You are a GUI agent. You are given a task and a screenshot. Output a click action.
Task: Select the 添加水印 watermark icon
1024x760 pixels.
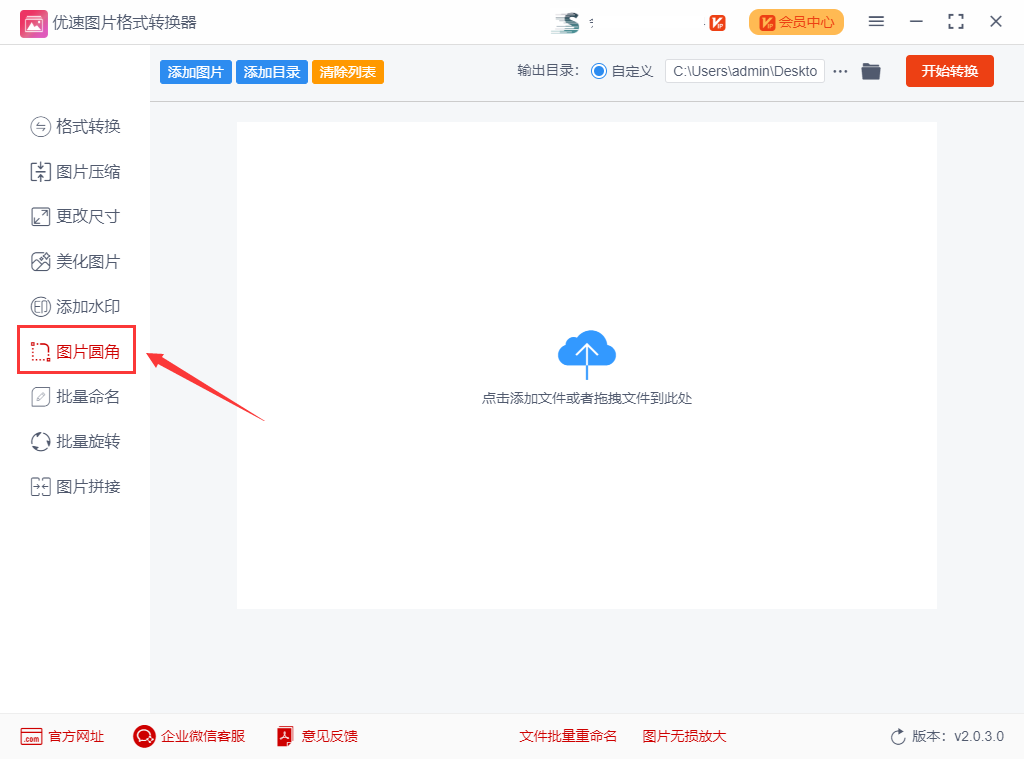(40, 307)
